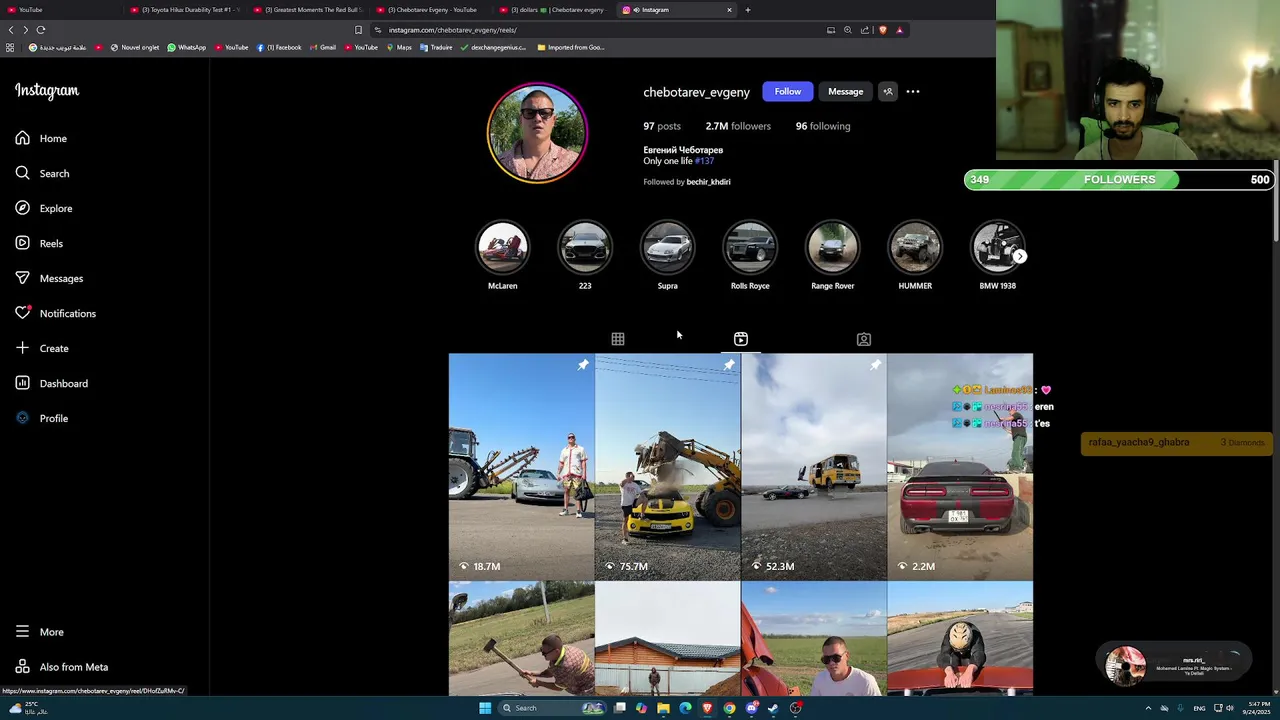The image size is (1280, 720).
Task: Go to Instagram Home in the sidebar
Action: [x=41, y=138]
